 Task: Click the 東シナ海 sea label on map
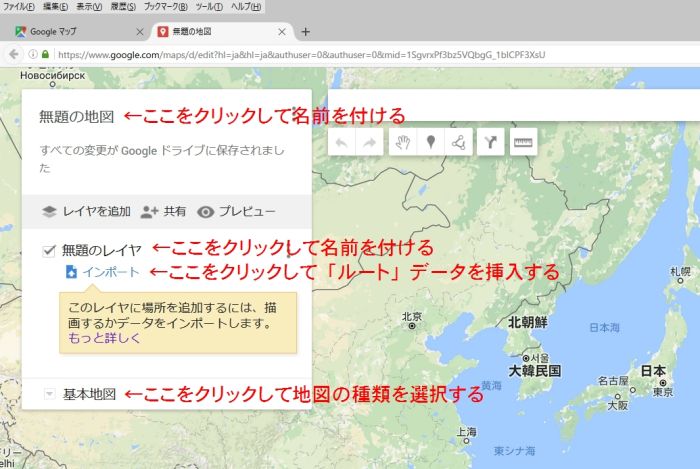tap(514, 451)
